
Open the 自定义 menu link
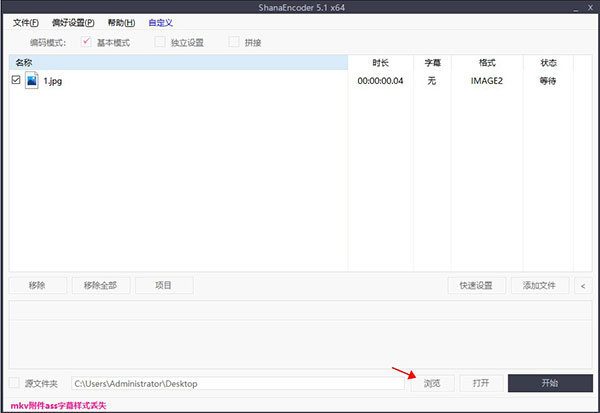(161, 23)
